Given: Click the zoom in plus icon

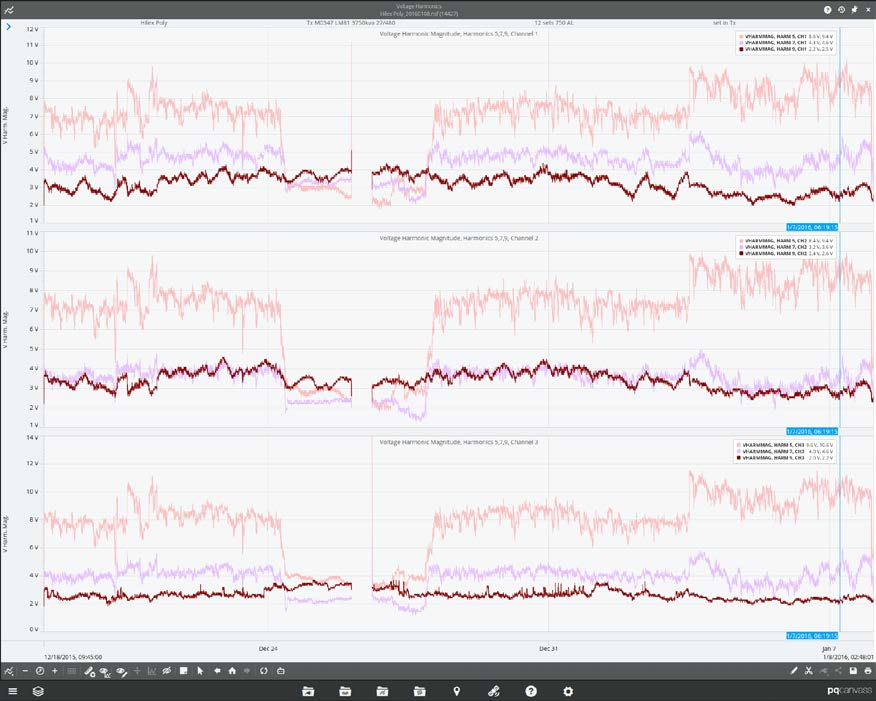Looking at the screenshot, I should tap(55, 671).
